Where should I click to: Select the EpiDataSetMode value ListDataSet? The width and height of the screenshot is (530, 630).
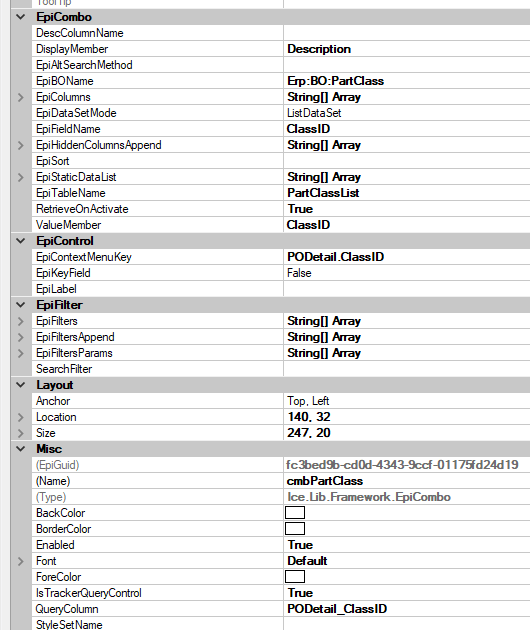[x=407, y=113]
